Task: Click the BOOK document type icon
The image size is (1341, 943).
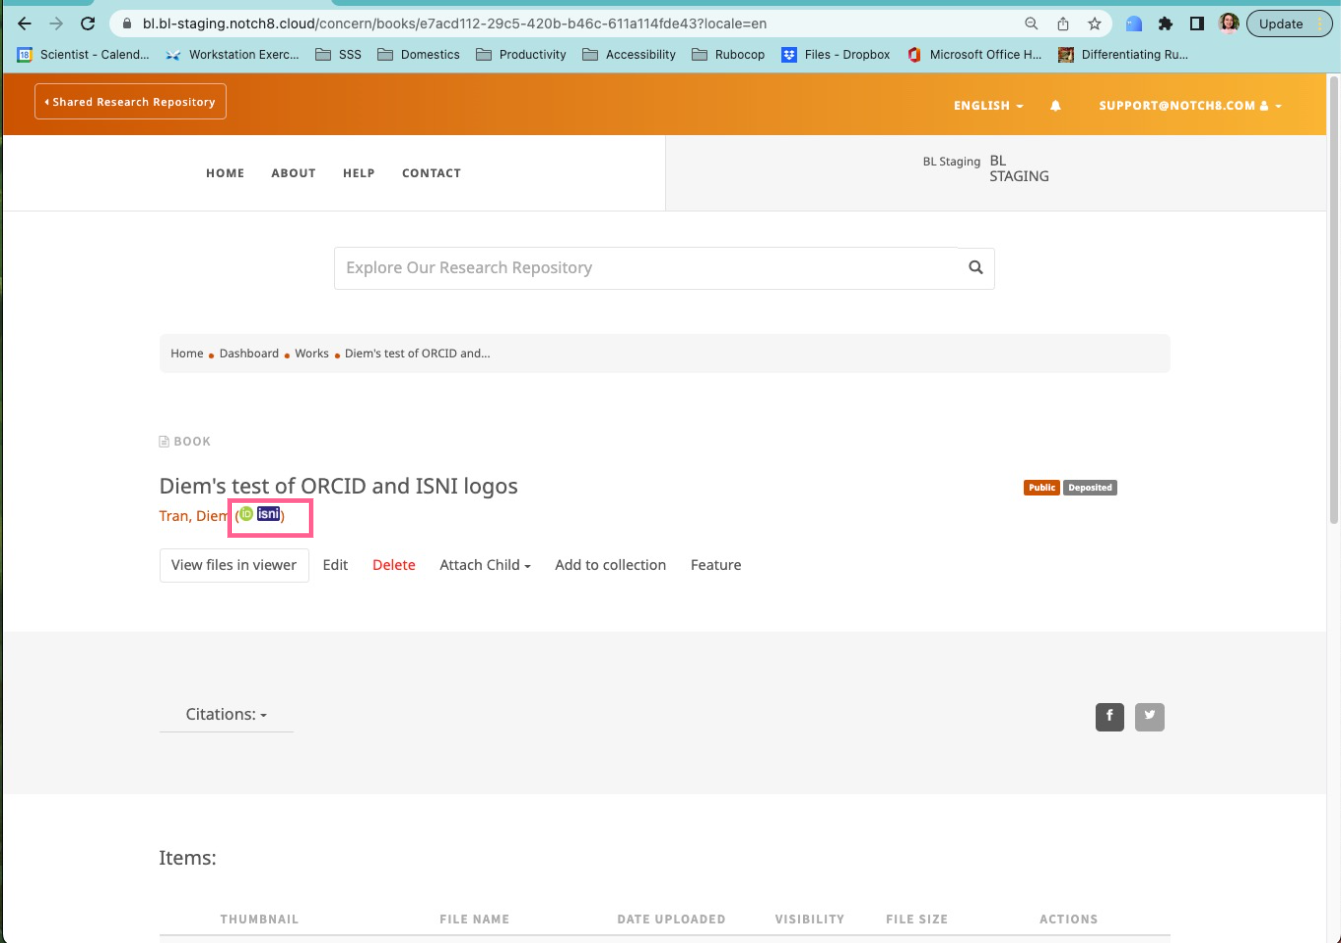Action: (163, 441)
